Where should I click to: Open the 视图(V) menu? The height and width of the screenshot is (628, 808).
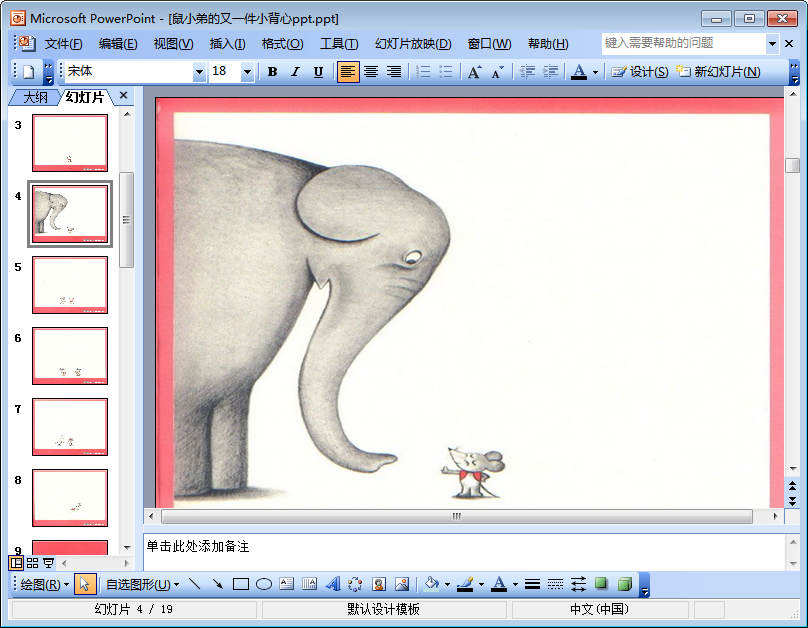tap(173, 44)
